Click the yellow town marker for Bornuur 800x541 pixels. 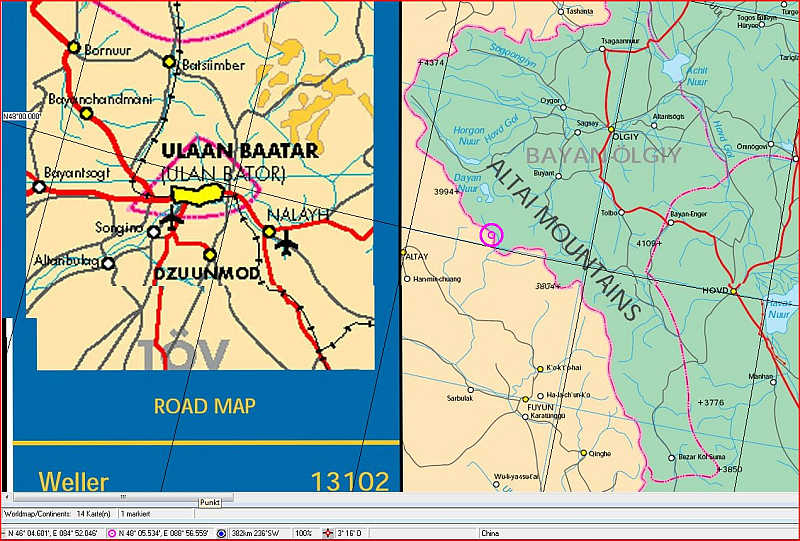click(74, 47)
